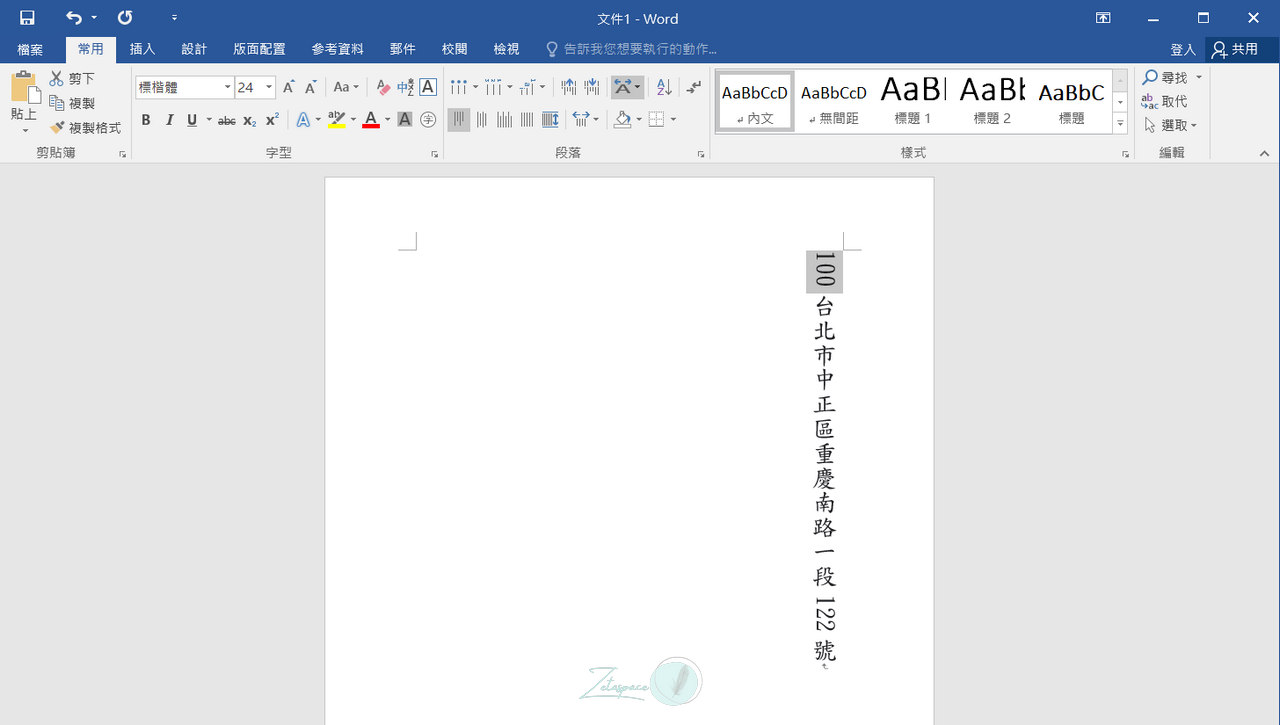
Task: Toggle bold formatting
Action: [x=146, y=120]
